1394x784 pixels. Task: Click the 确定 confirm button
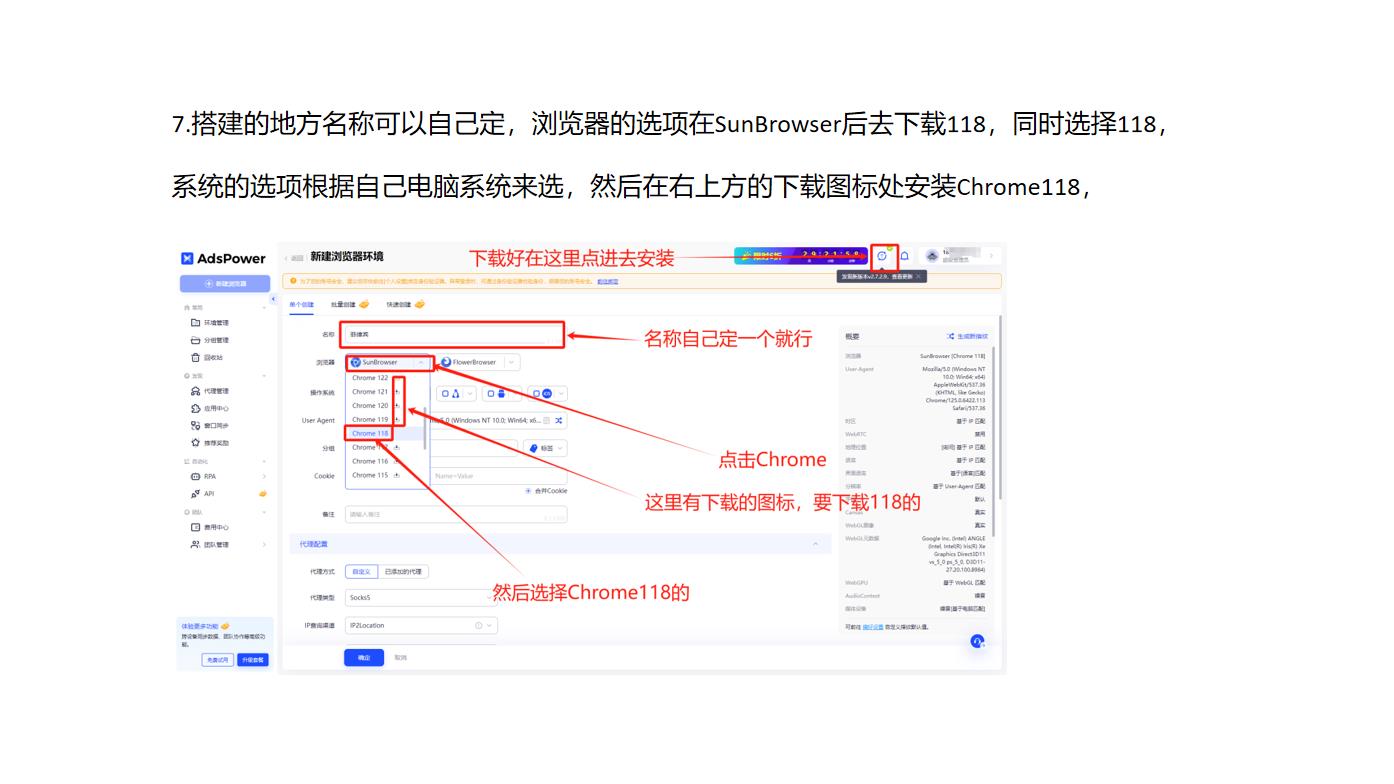[x=364, y=657]
